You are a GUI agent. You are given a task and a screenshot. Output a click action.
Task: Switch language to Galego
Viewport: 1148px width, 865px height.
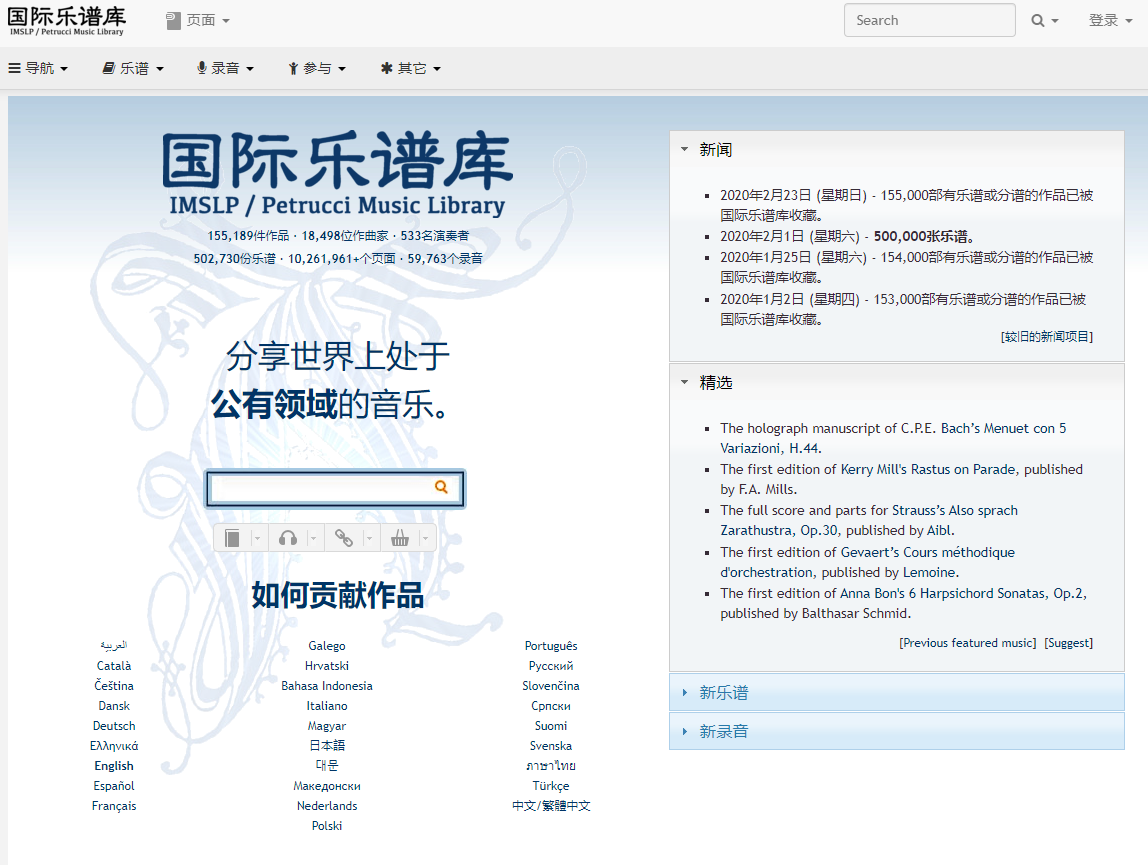[x=327, y=646]
